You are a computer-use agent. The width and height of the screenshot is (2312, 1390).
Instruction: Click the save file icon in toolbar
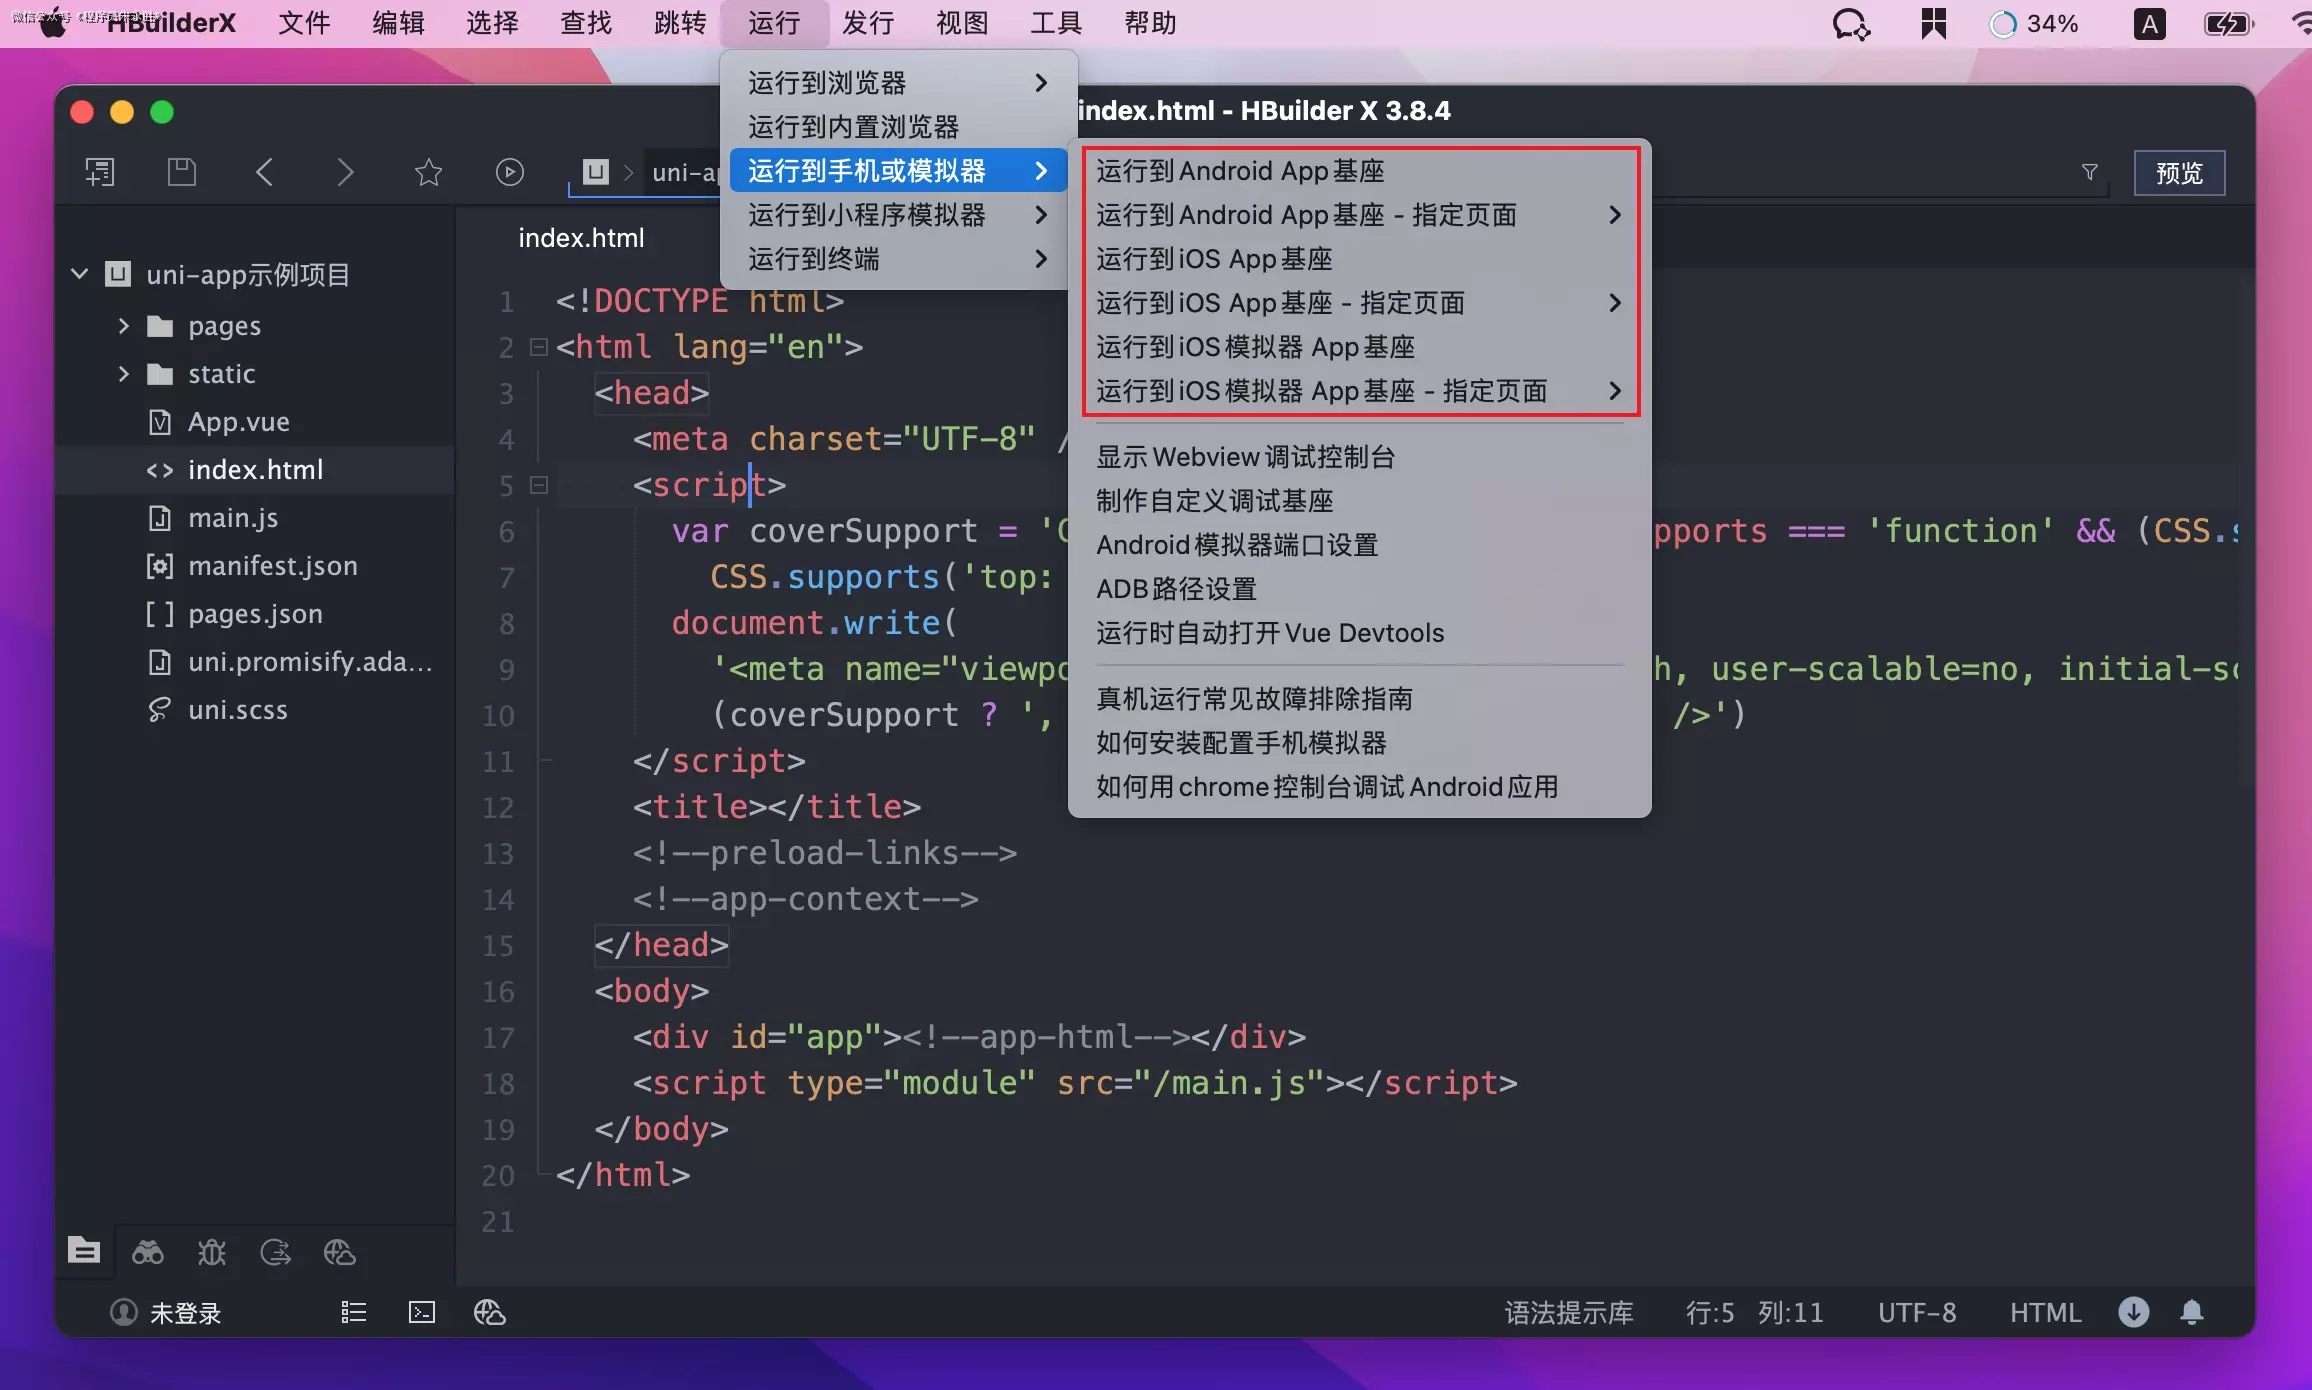[x=181, y=172]
